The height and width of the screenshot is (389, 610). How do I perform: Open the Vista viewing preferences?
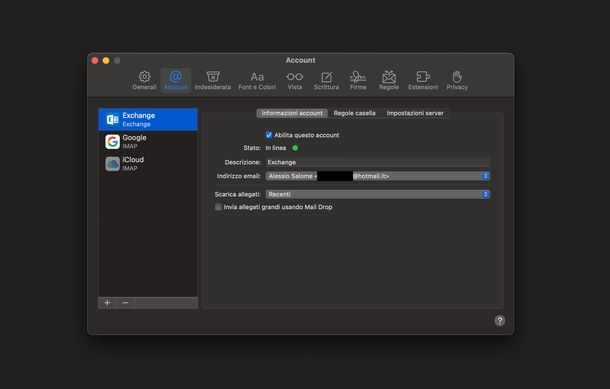(294, 81)
